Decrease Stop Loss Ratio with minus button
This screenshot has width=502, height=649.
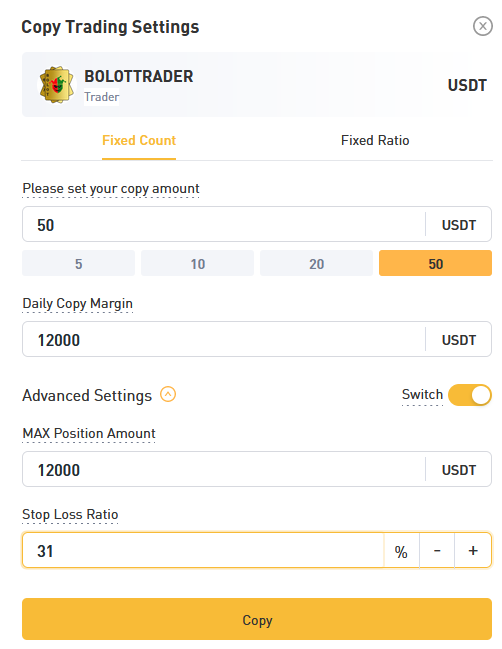point(437,550)
